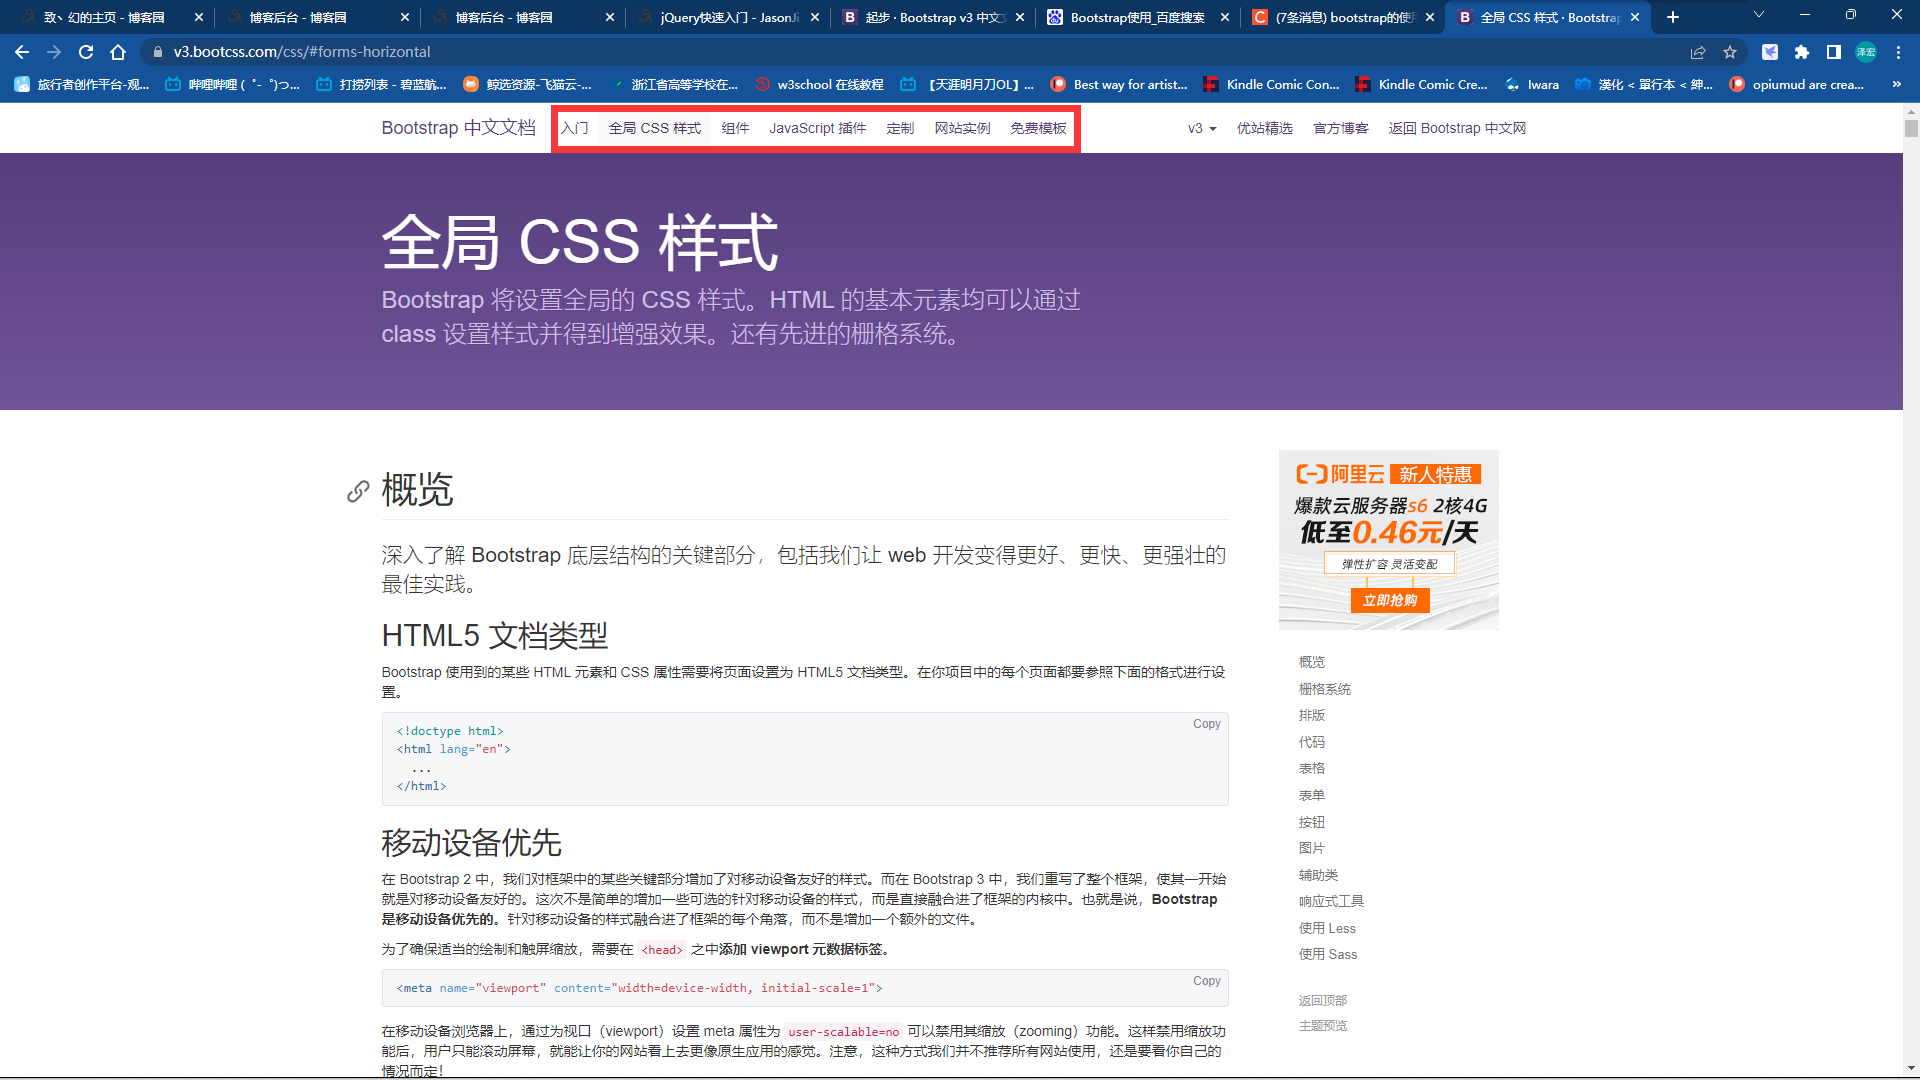Screen dimensions: 1920x1080
Task: Click the vertical page scrollbar thumb
Action: coord(1911,128)
